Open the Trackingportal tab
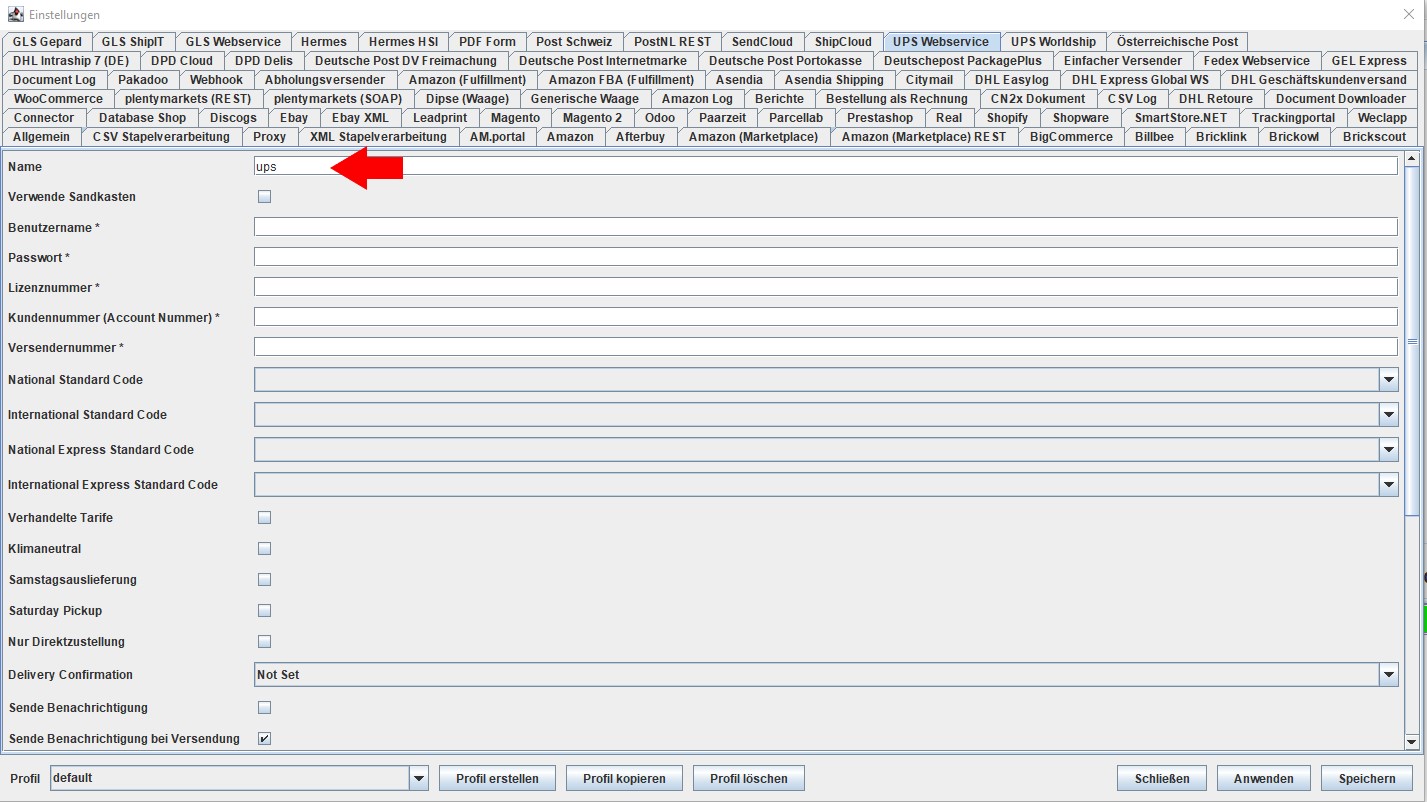1427x802 pixels. 1293,118
